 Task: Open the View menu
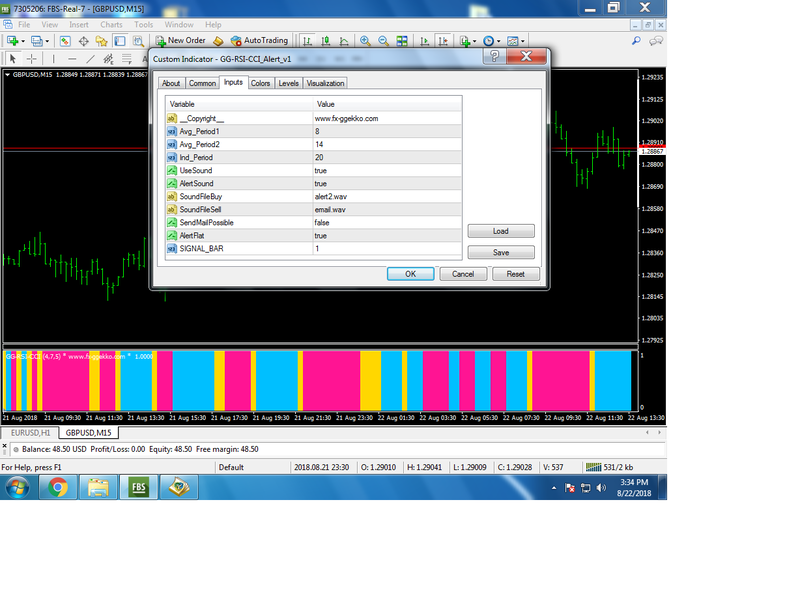point(49,24)
